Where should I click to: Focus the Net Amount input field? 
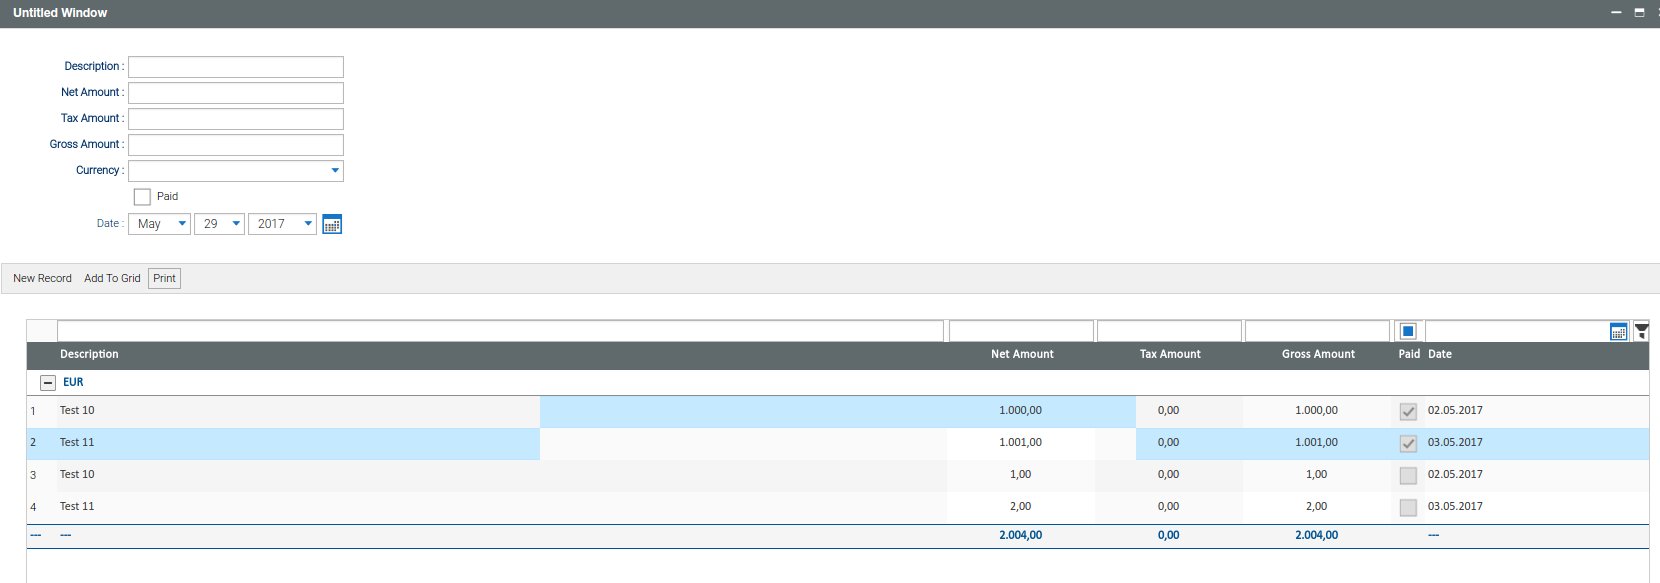click(x=236, y=93)
